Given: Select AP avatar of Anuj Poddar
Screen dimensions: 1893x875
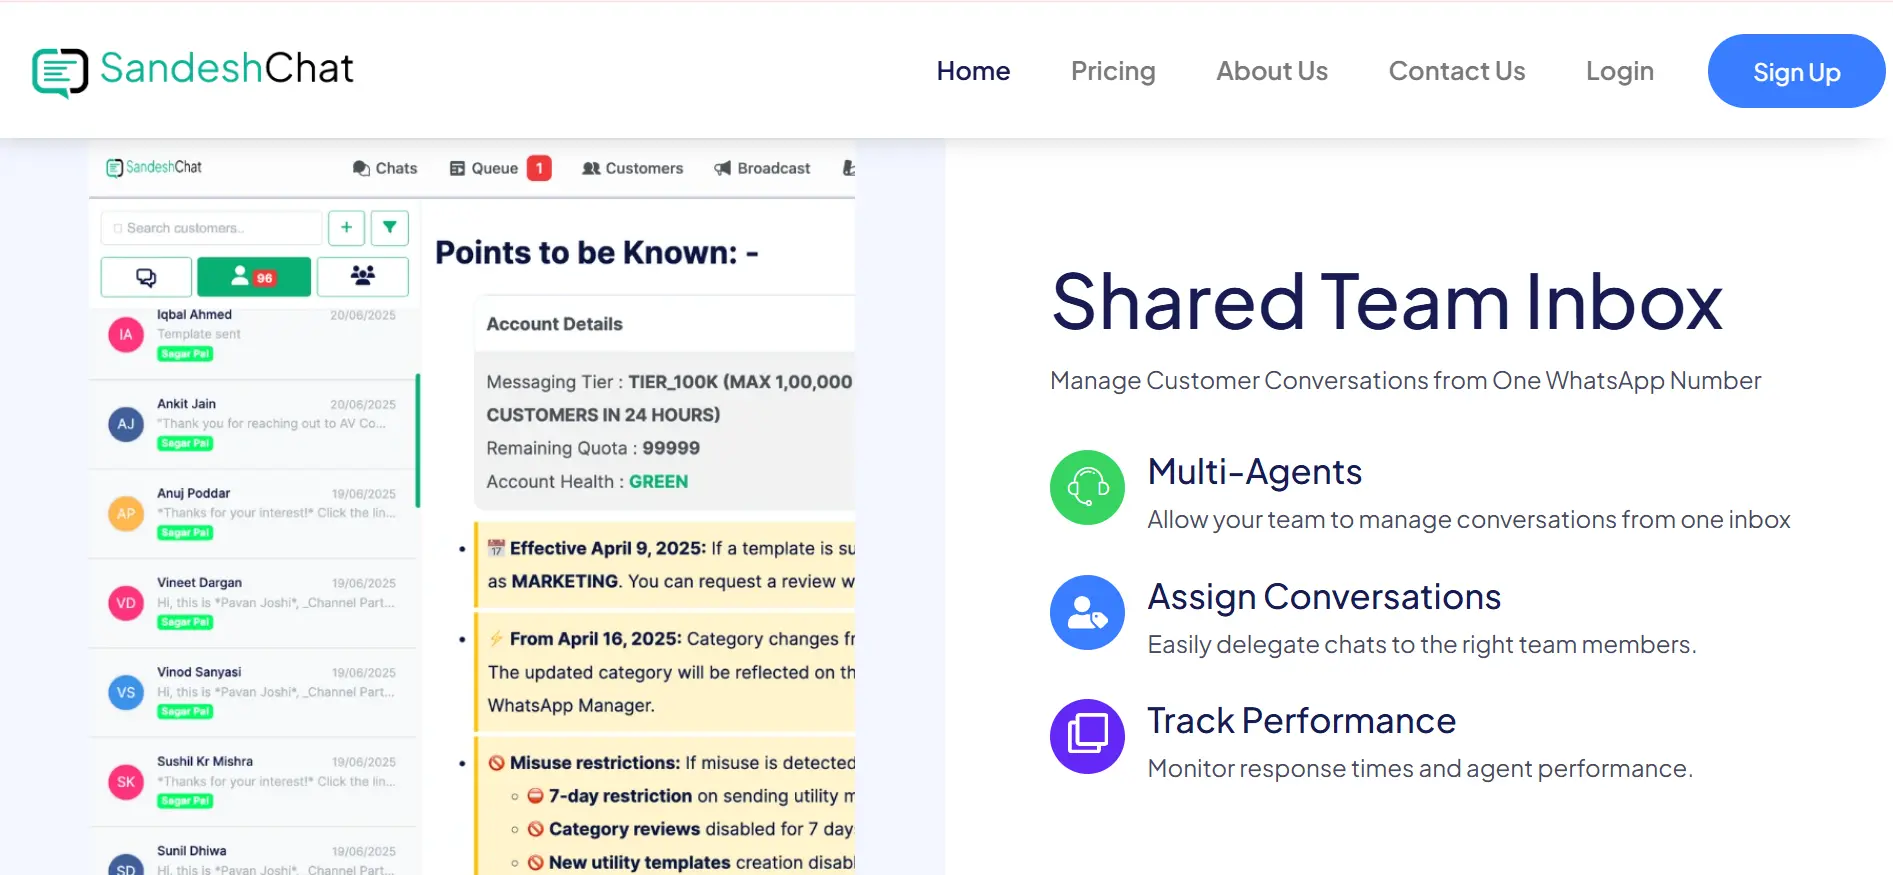Looking at the screenshot, I should (x=126, y=513).
